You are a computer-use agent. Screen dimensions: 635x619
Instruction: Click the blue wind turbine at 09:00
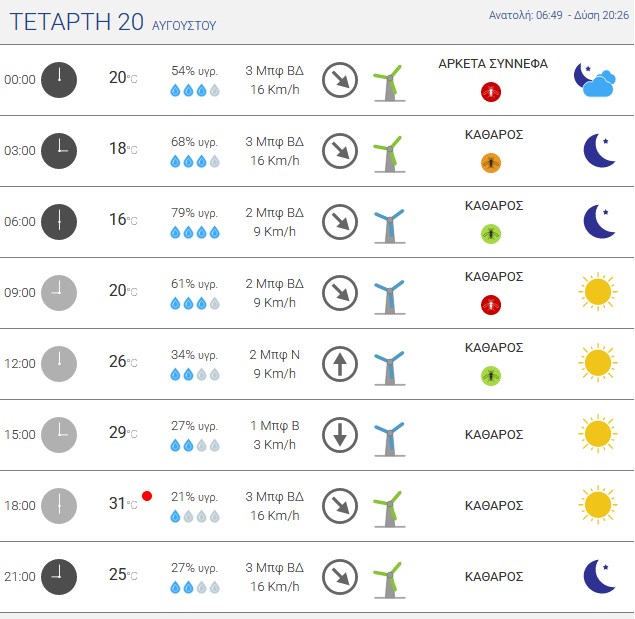click(x=389, y=297)
